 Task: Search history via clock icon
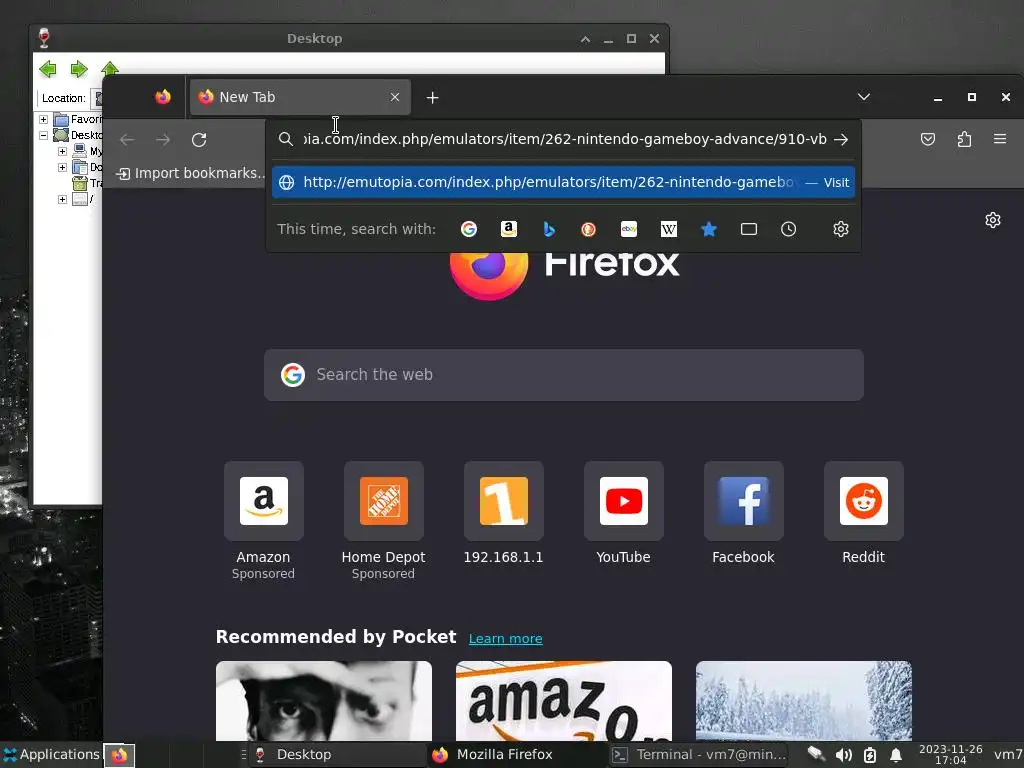coord(788,229)
